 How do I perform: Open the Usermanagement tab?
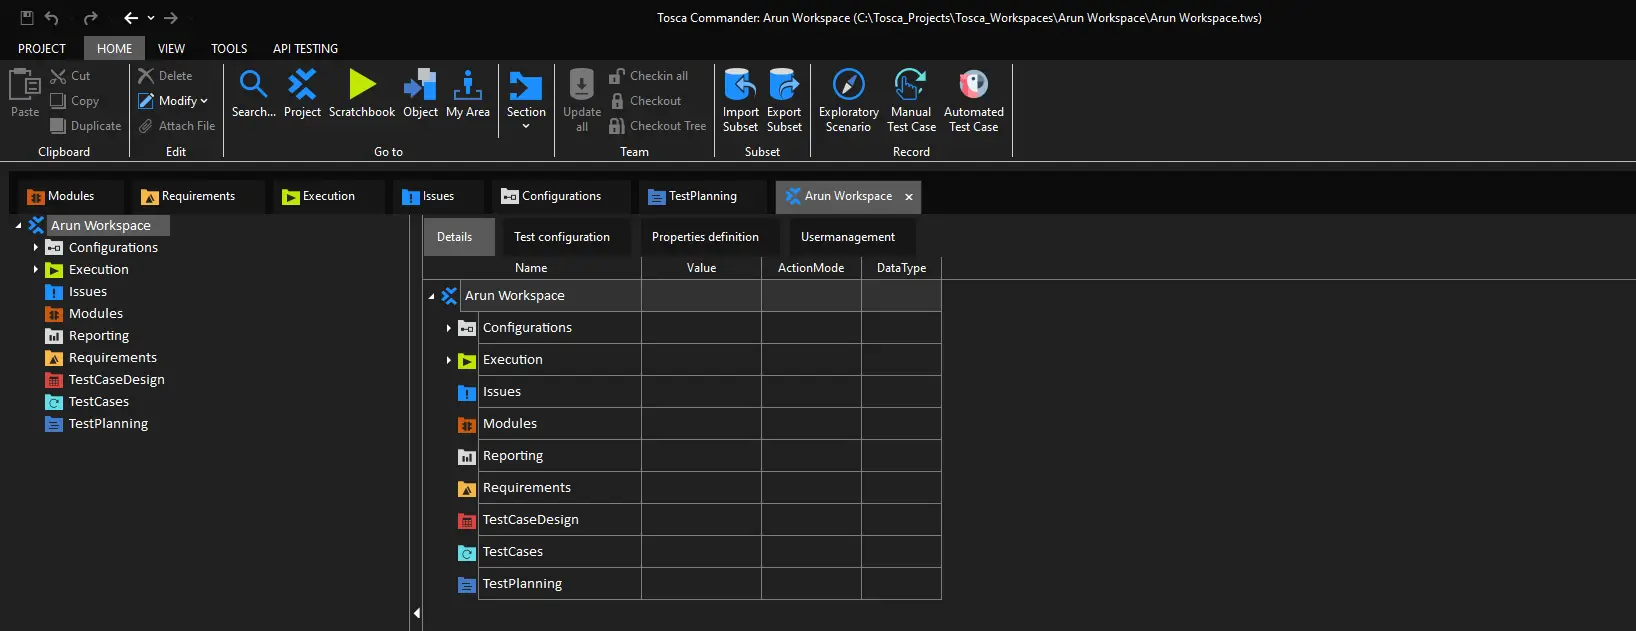click(847, 237)
